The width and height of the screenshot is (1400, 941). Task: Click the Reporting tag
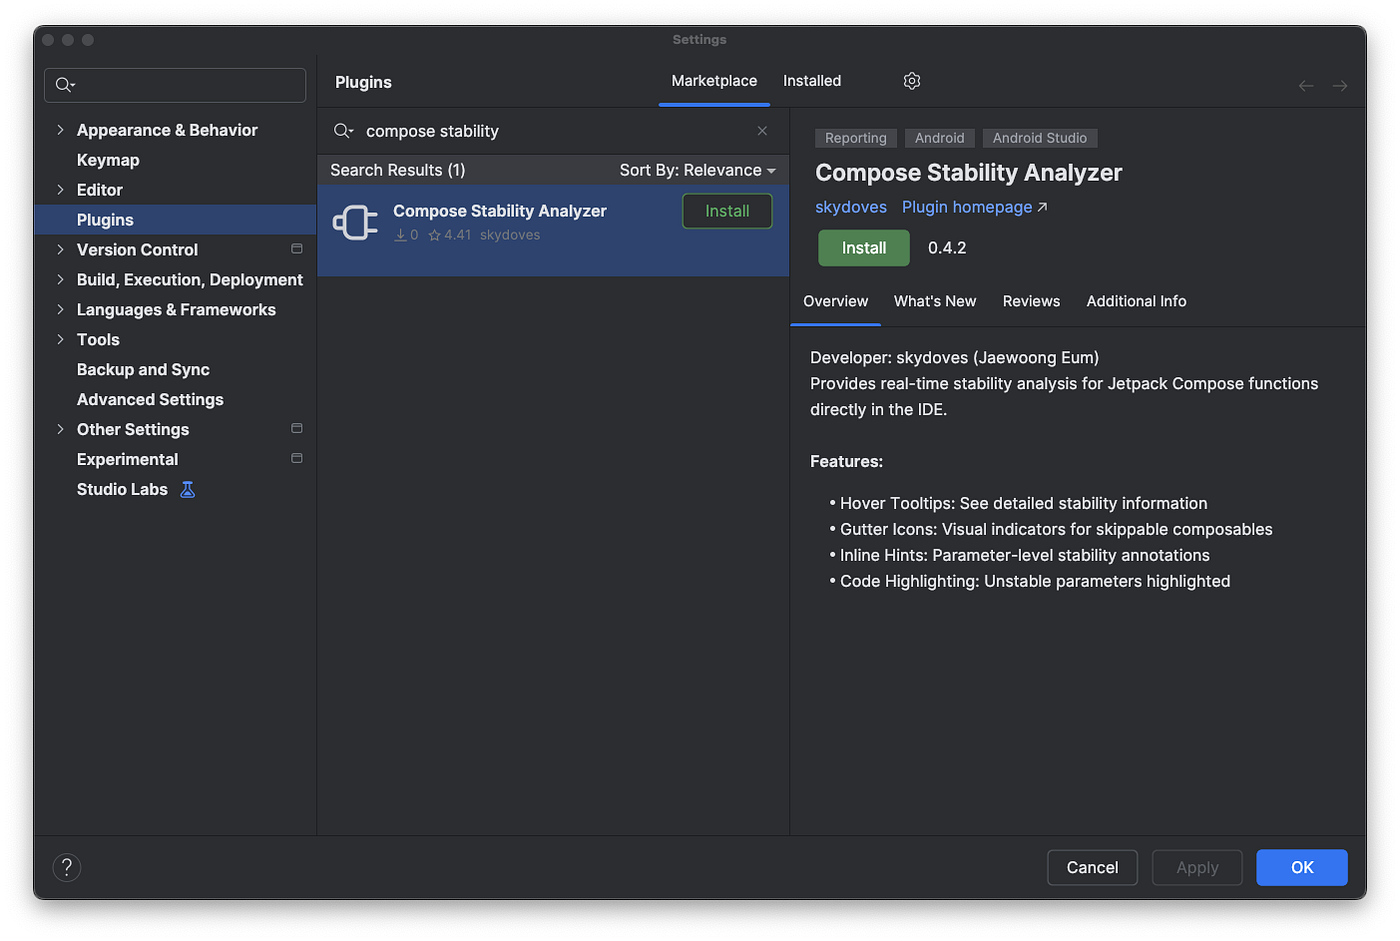coord(856,138)
